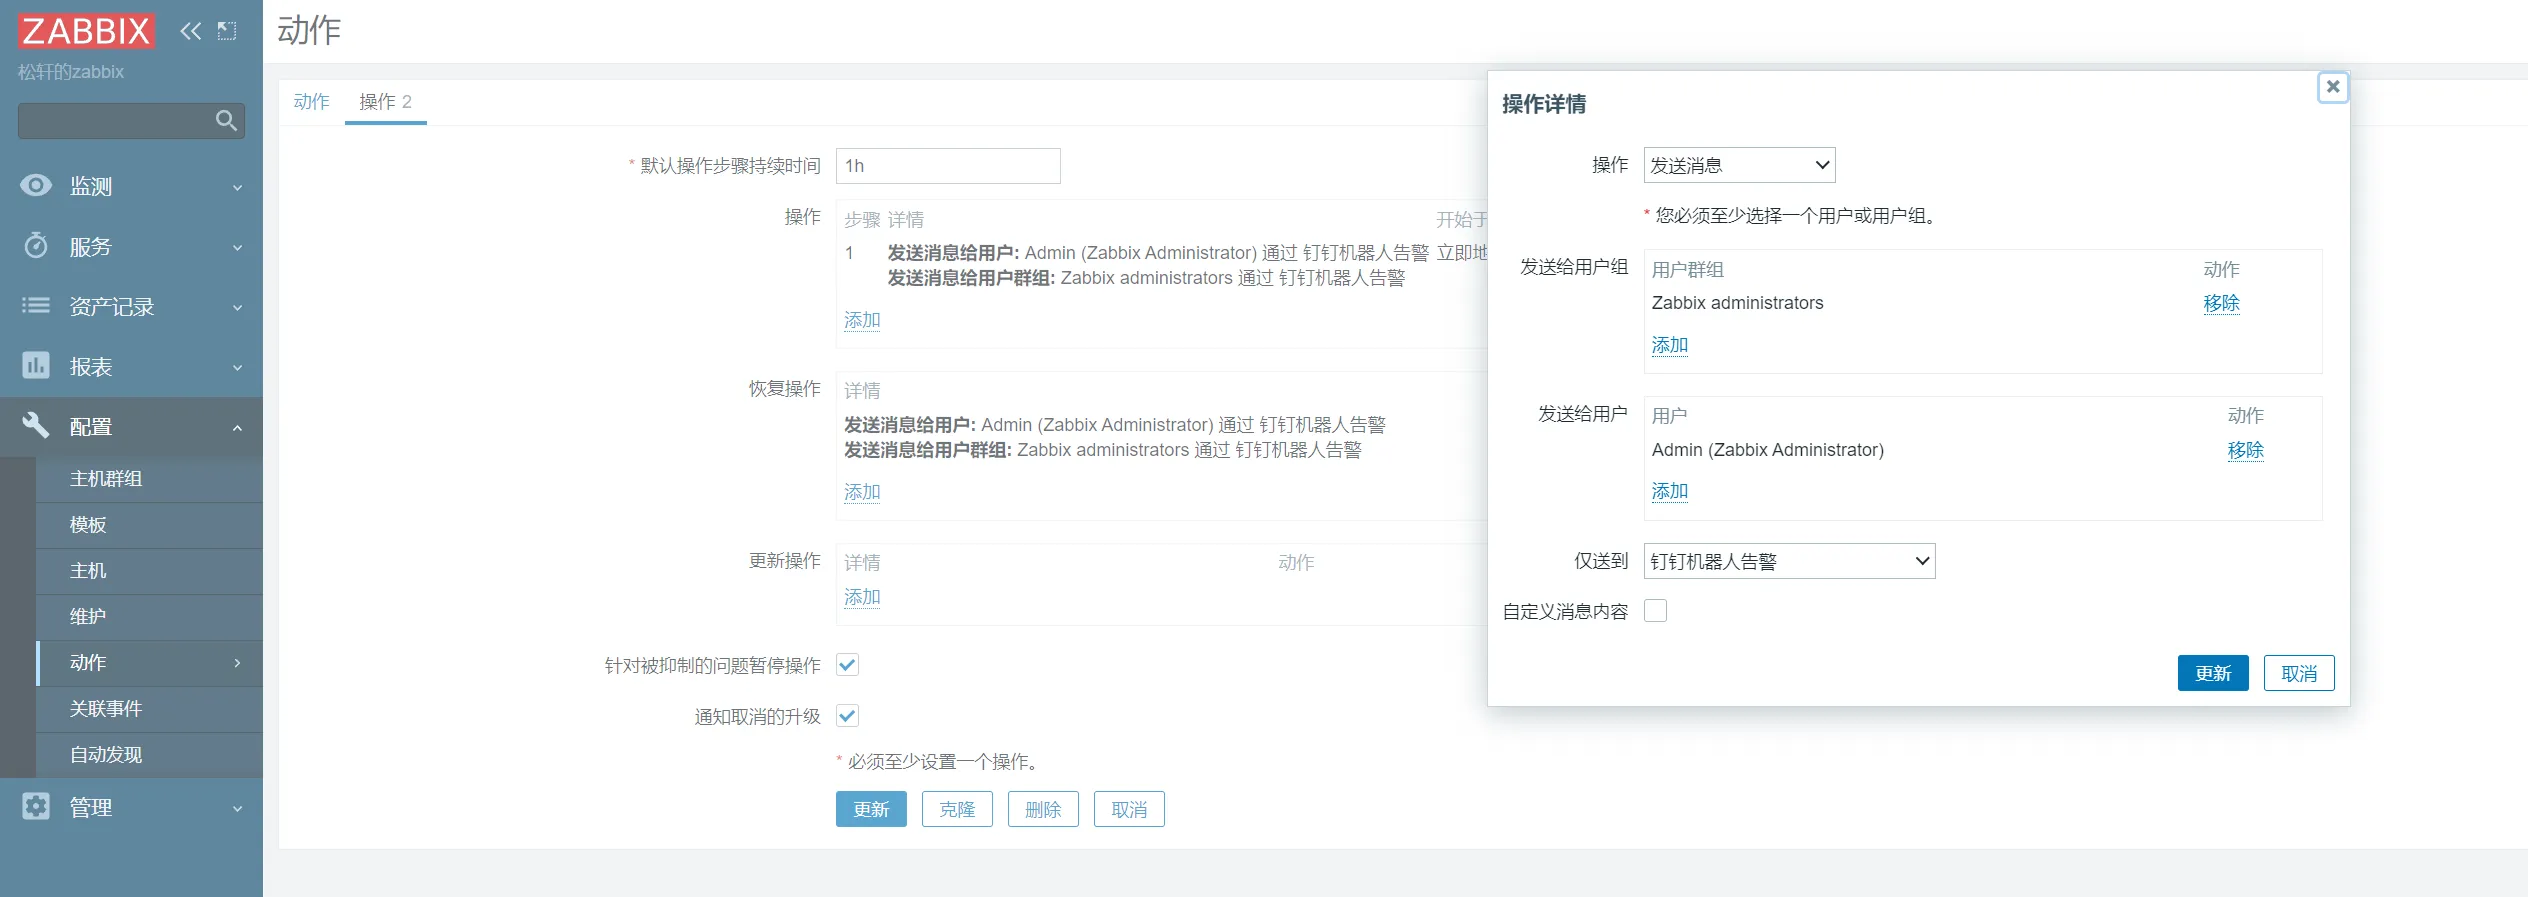Viewport: 2528px width, 897px height.
Task: Click the search magnifier icon
Action: (226, 121)
